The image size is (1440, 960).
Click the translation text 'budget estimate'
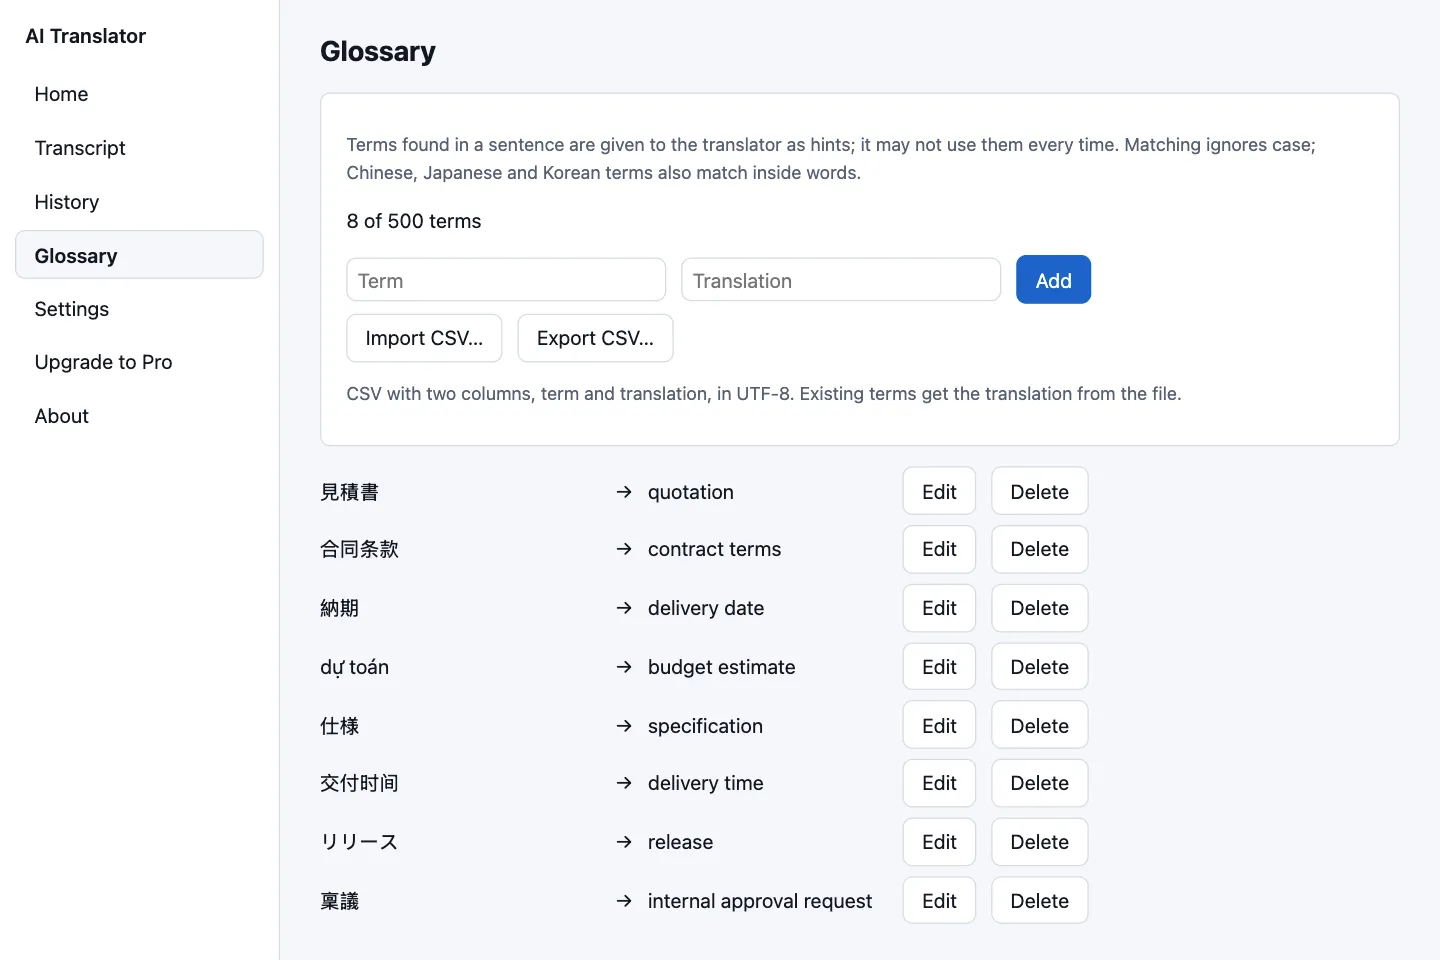[x=721, y=667]
